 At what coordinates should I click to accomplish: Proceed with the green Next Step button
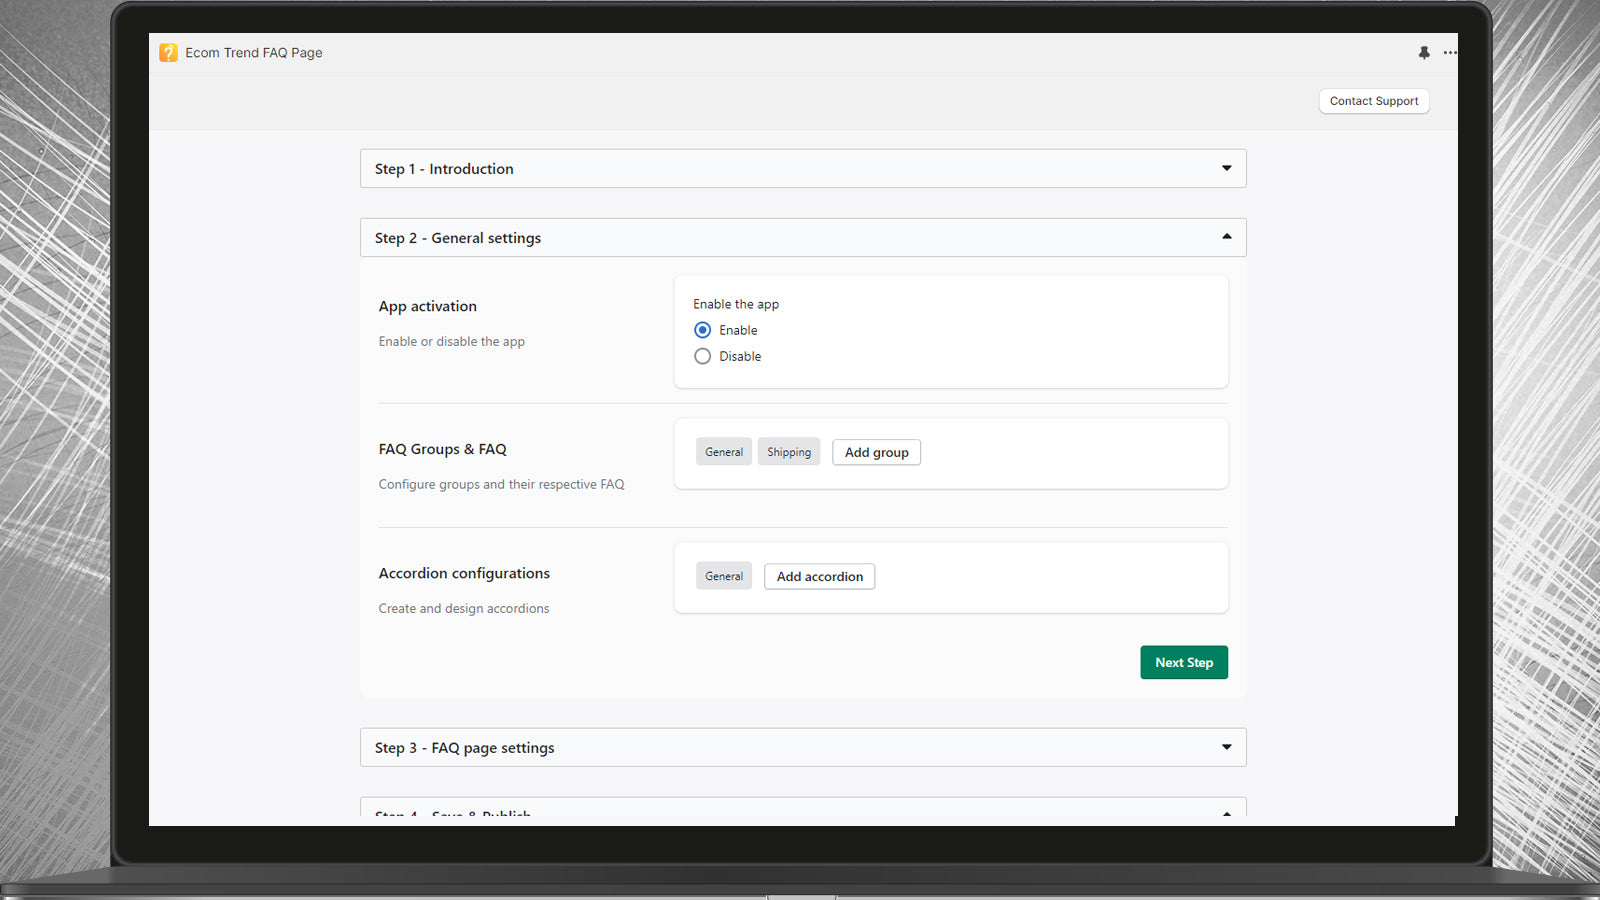point(1183,662)
